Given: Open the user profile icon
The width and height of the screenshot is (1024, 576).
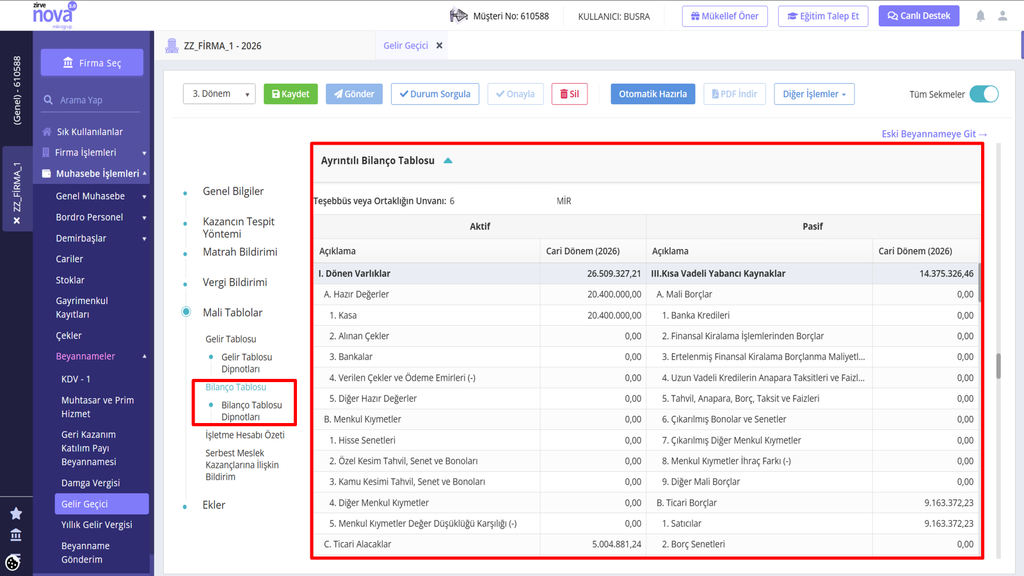Looking at the screenshot, I should tap(1002, 16).
